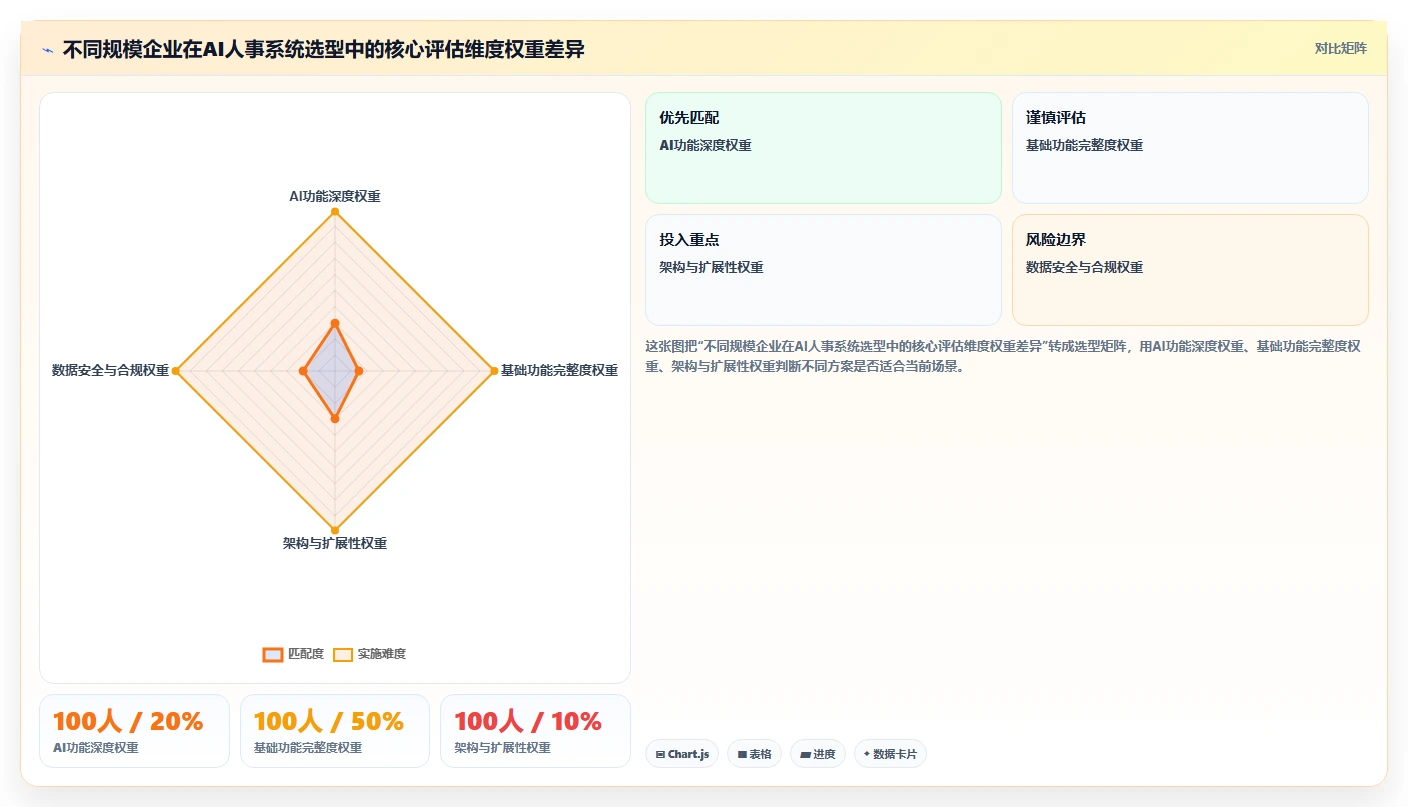Toggle the 匹配度 legend swatch

pyautogui.click(x=272, y=654)
